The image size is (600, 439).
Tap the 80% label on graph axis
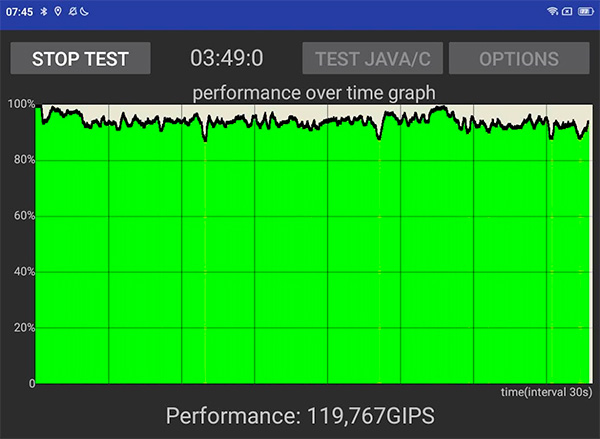click(22, 160)
